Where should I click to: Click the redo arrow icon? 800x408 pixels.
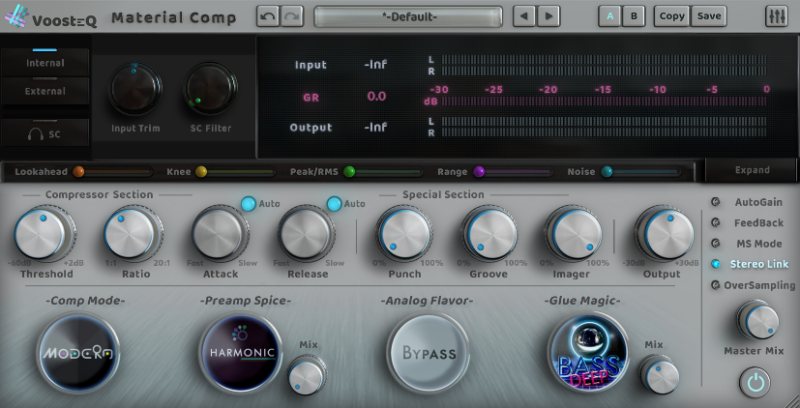pos(291,17)
